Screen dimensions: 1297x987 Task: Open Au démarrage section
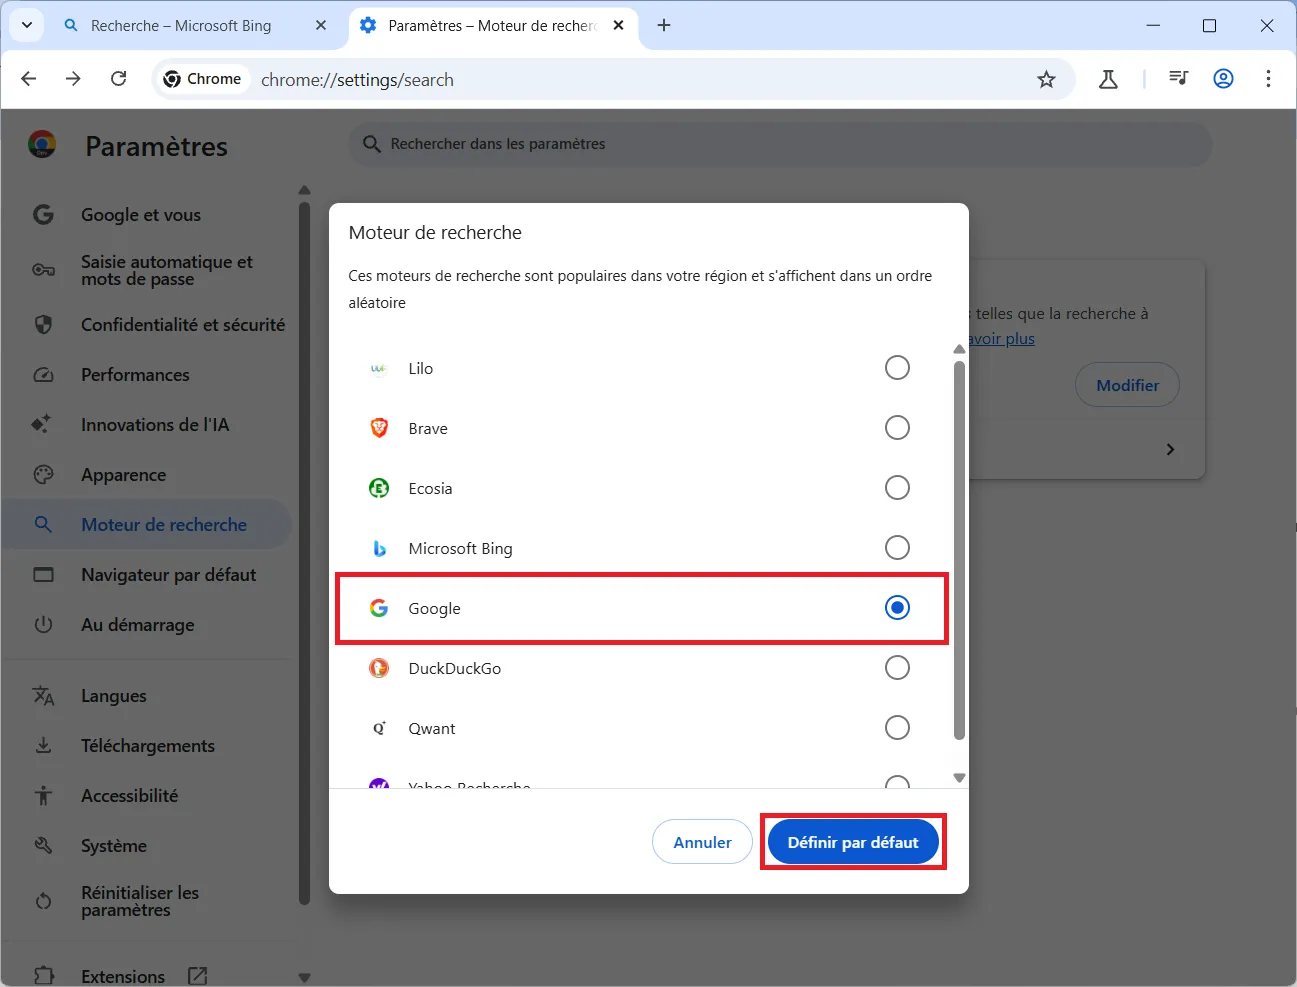pos(147,625)
